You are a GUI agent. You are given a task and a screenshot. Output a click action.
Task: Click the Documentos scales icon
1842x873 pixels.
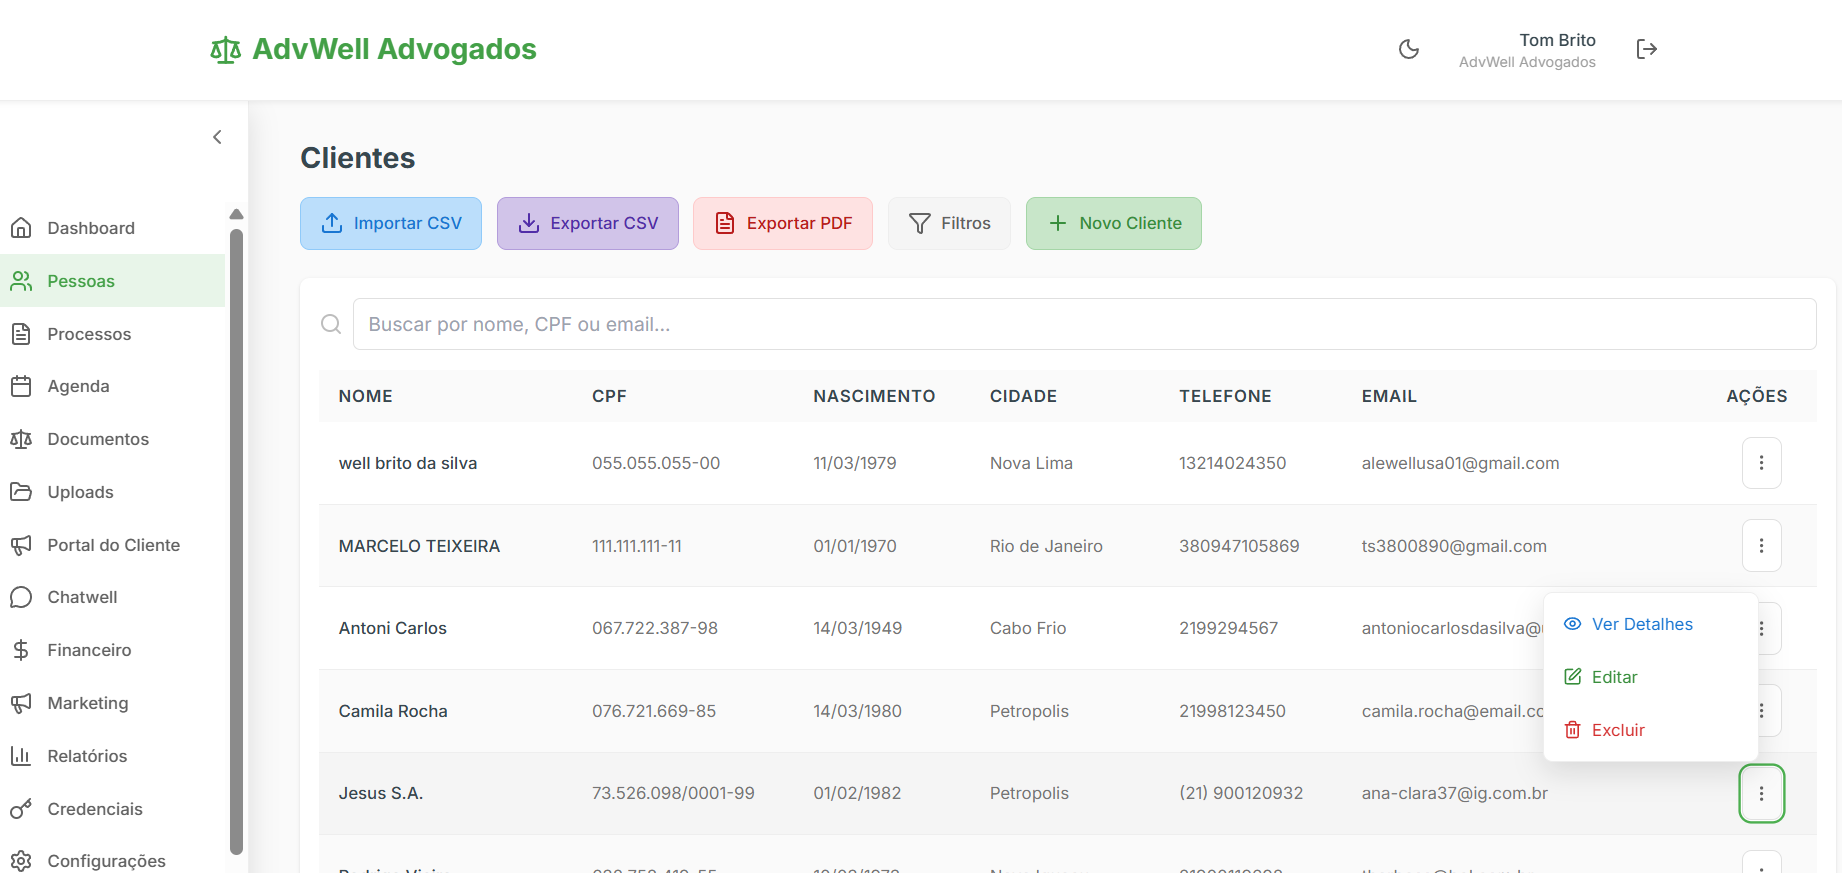(x=21, y=439)
